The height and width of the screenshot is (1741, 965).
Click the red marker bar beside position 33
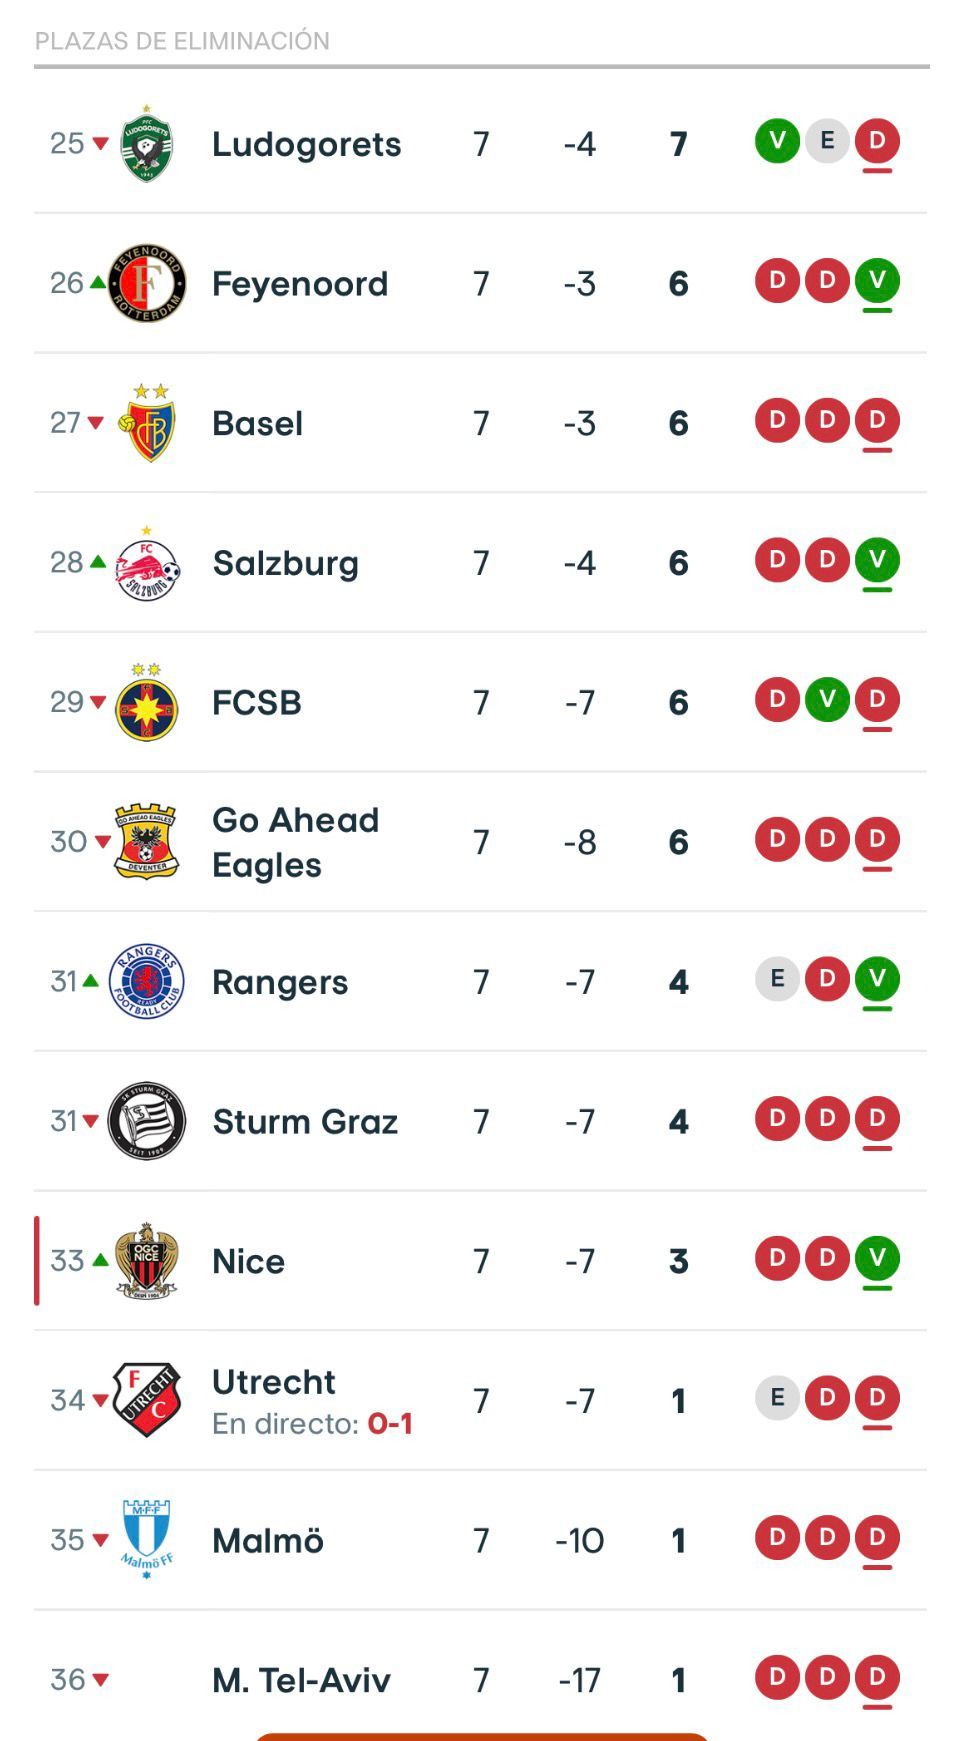pos(35,1260)
